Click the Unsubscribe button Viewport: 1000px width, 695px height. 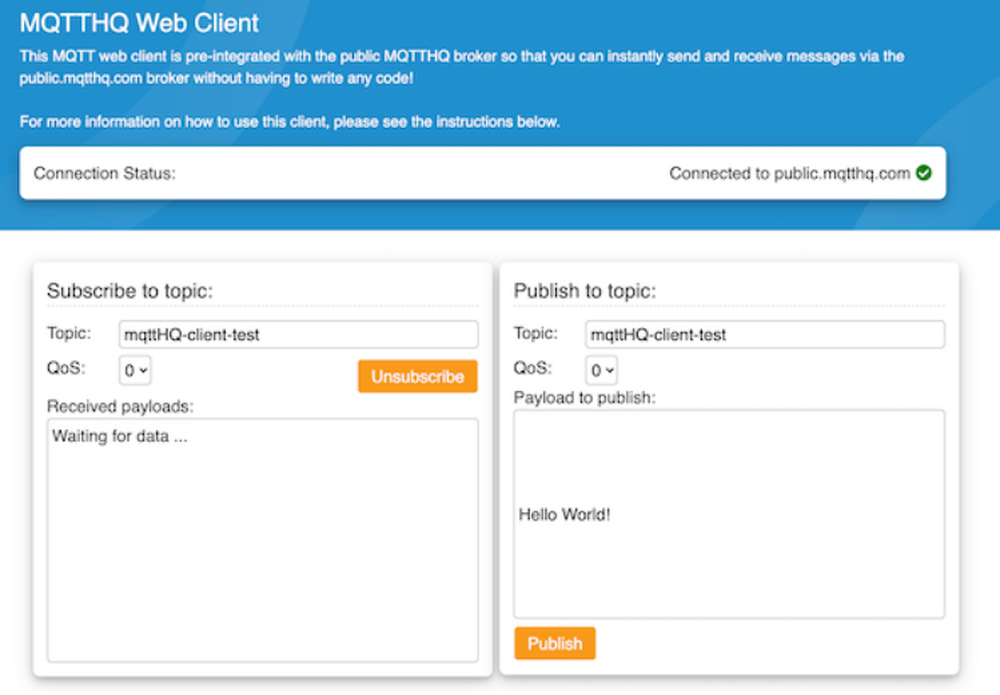[x=418, y=376]
